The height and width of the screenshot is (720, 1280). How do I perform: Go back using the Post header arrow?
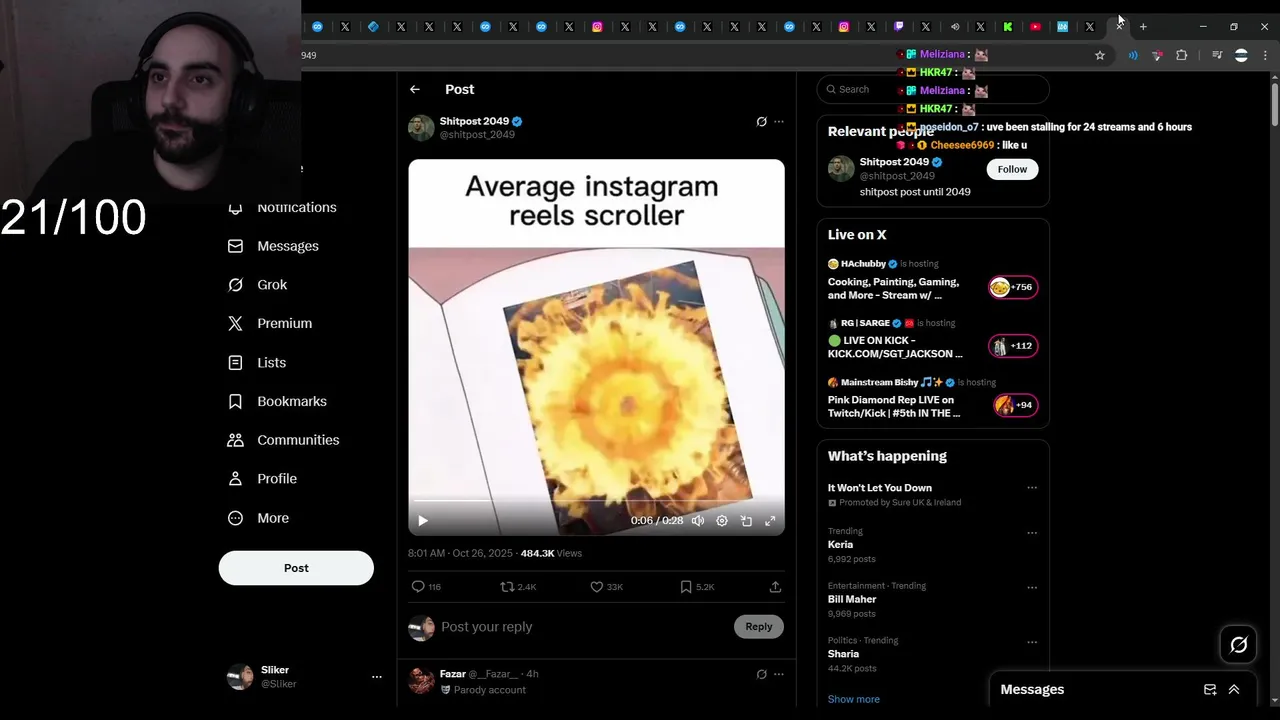point(415,89)
